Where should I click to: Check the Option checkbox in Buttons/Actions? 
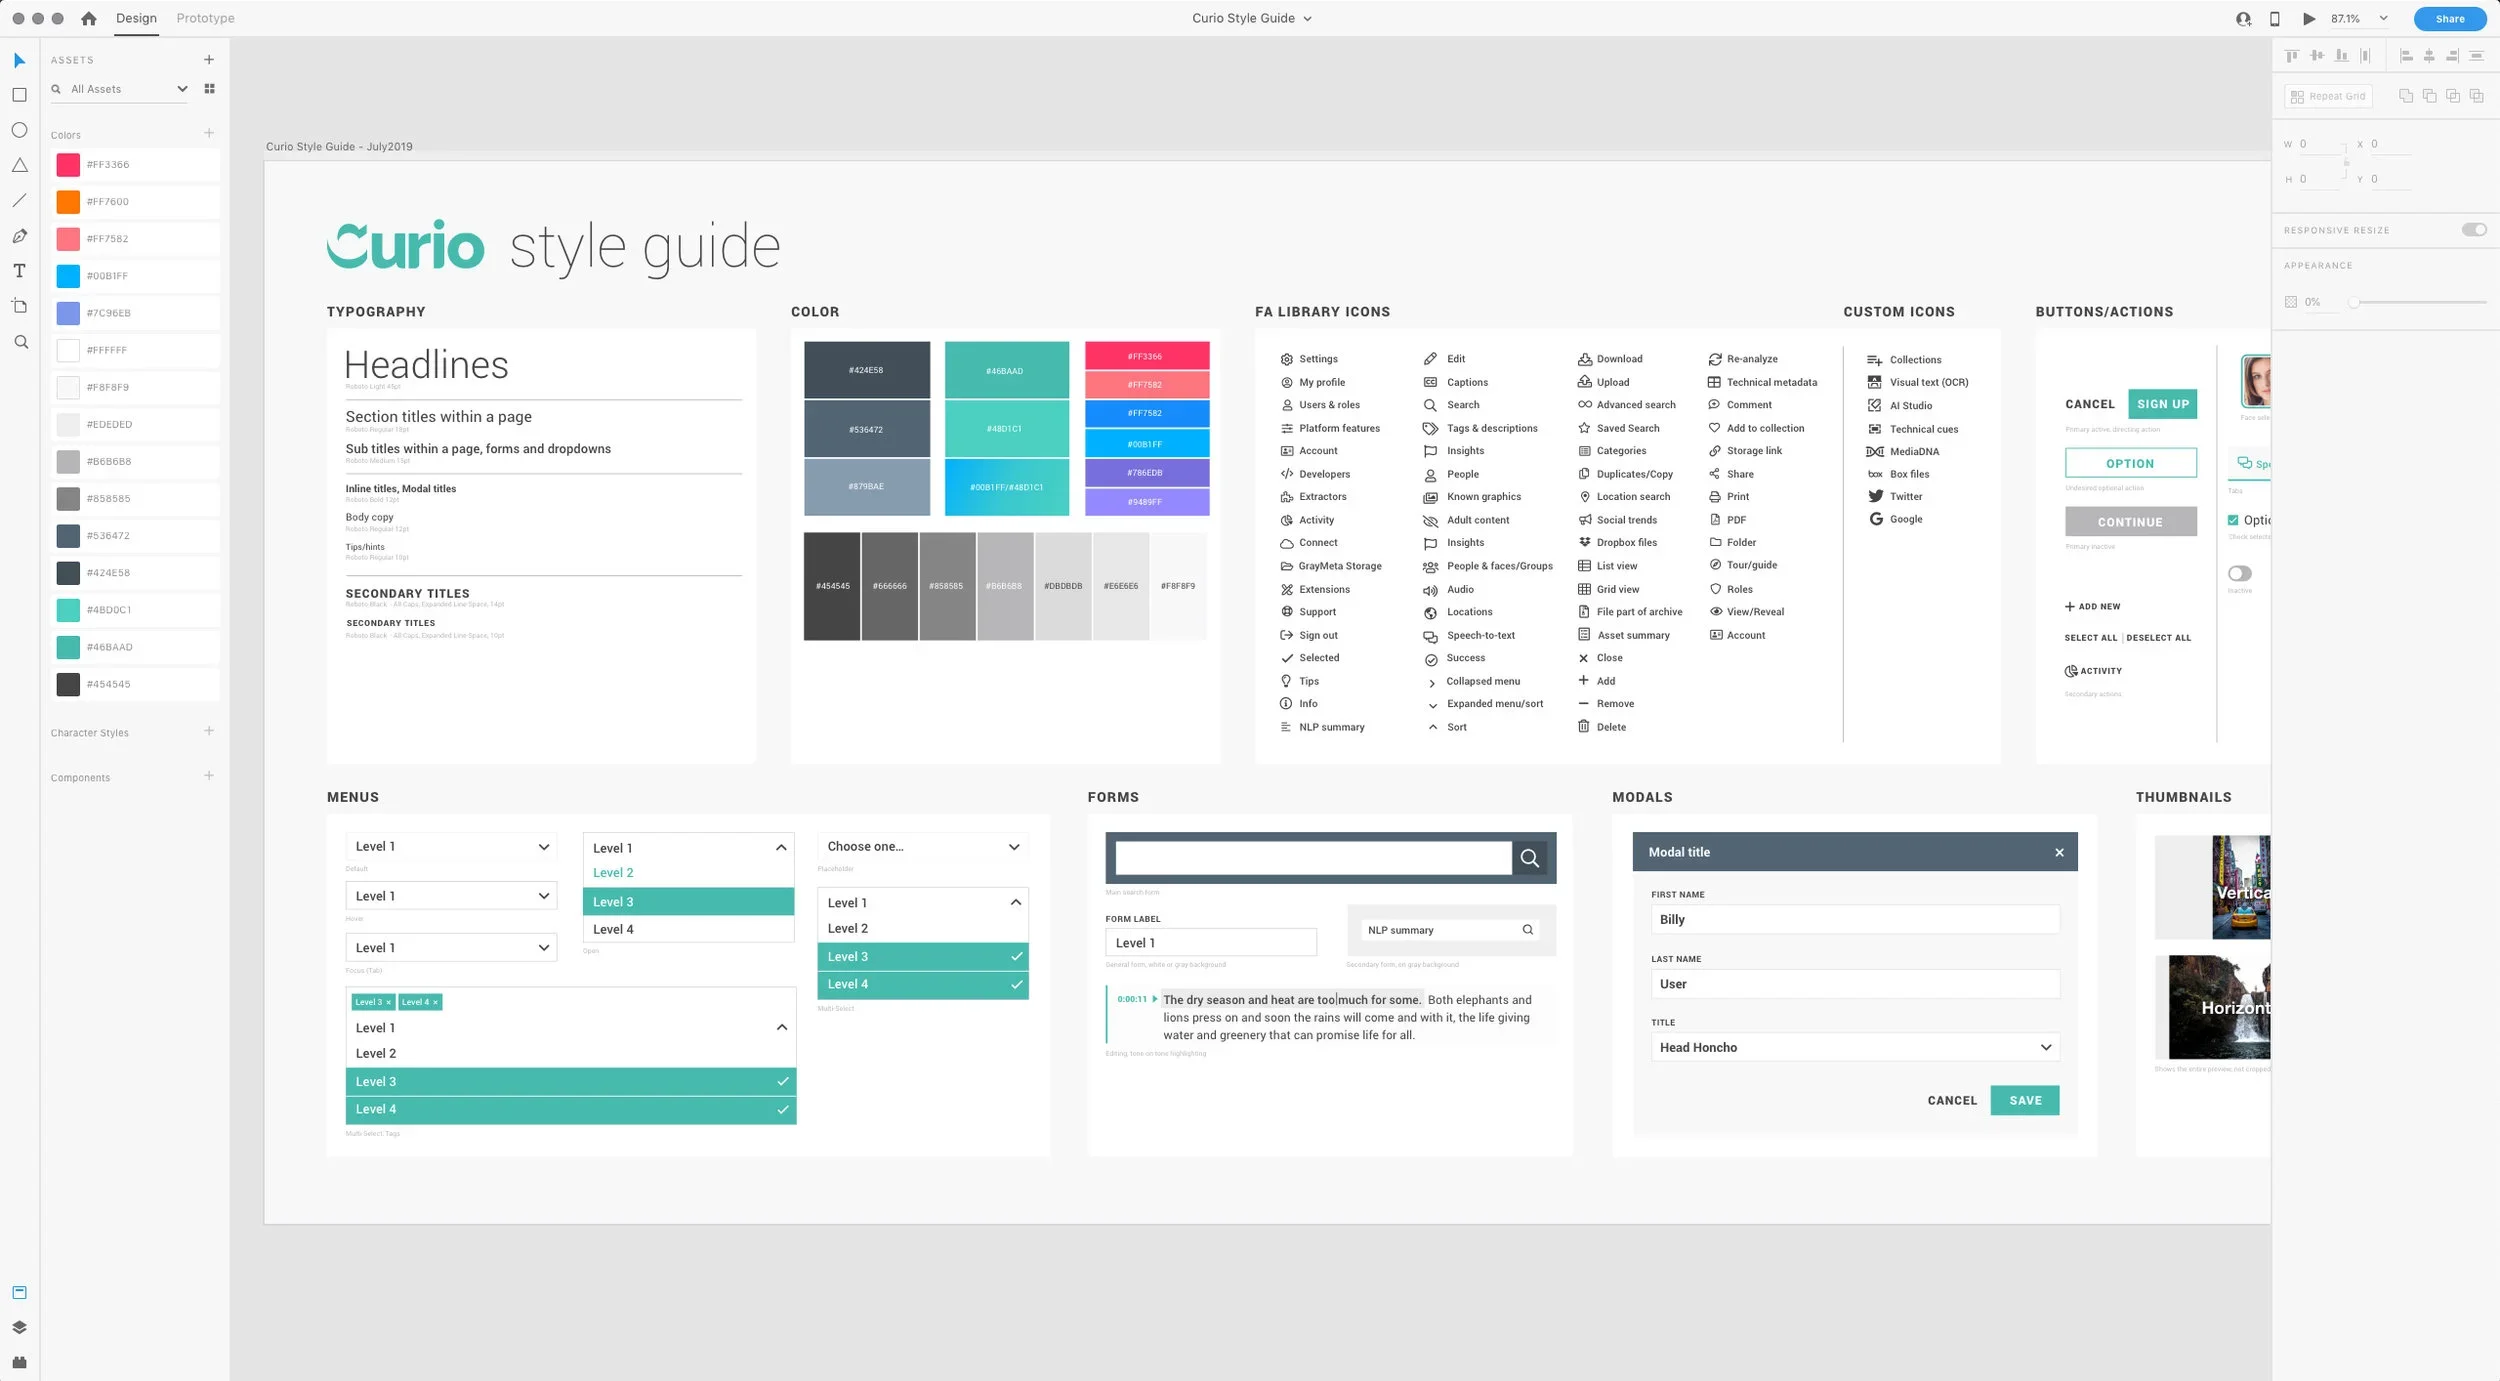pos(2233,520)
